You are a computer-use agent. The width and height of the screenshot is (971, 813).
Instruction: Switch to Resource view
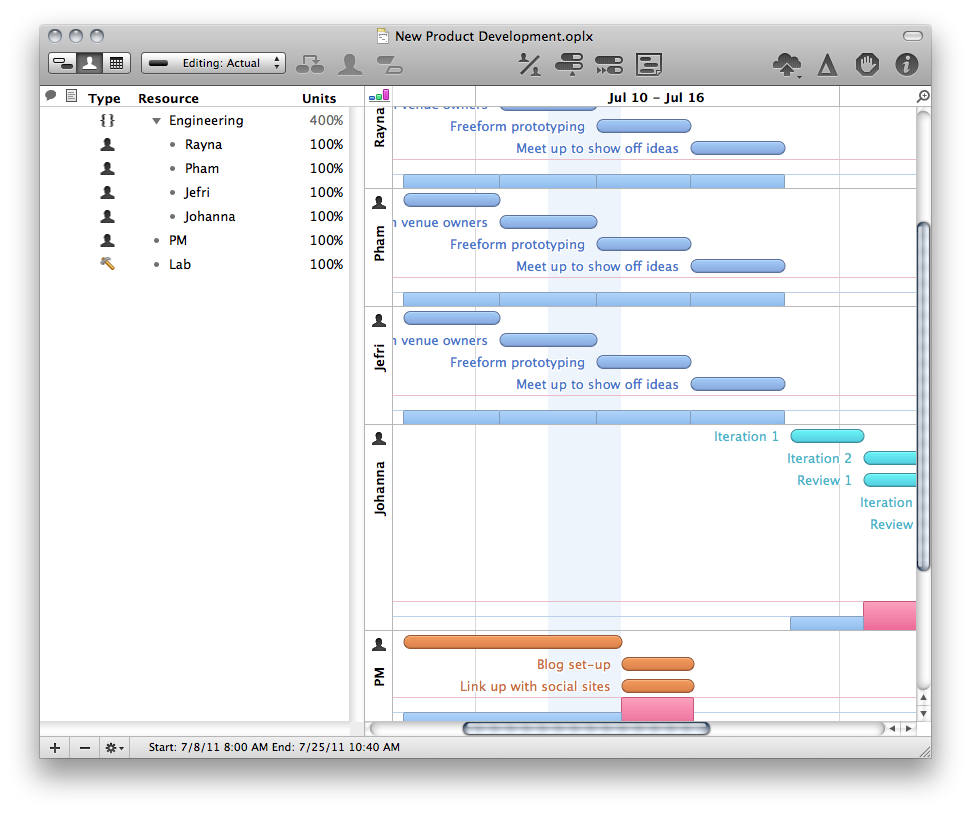89,63
